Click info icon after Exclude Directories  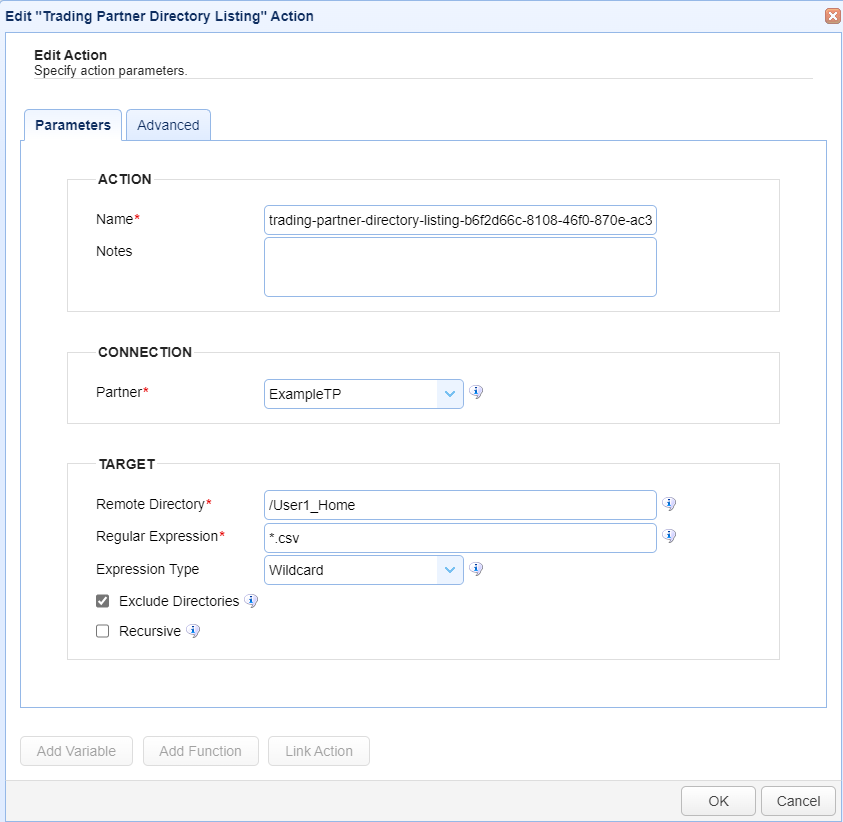pyautogui.click(x=251, y=601)
